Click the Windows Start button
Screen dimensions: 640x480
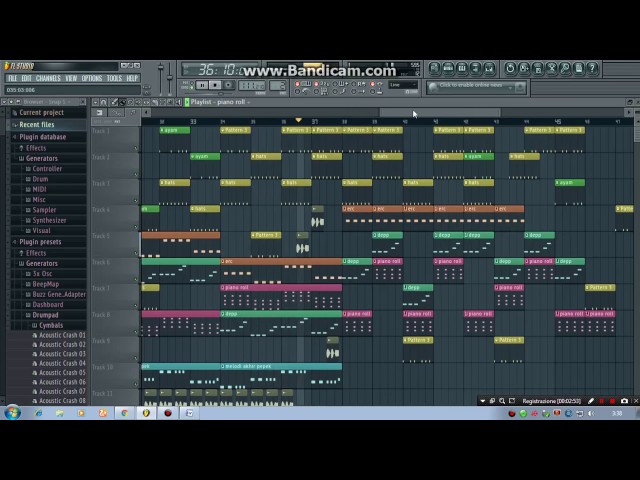coord(13,413)
